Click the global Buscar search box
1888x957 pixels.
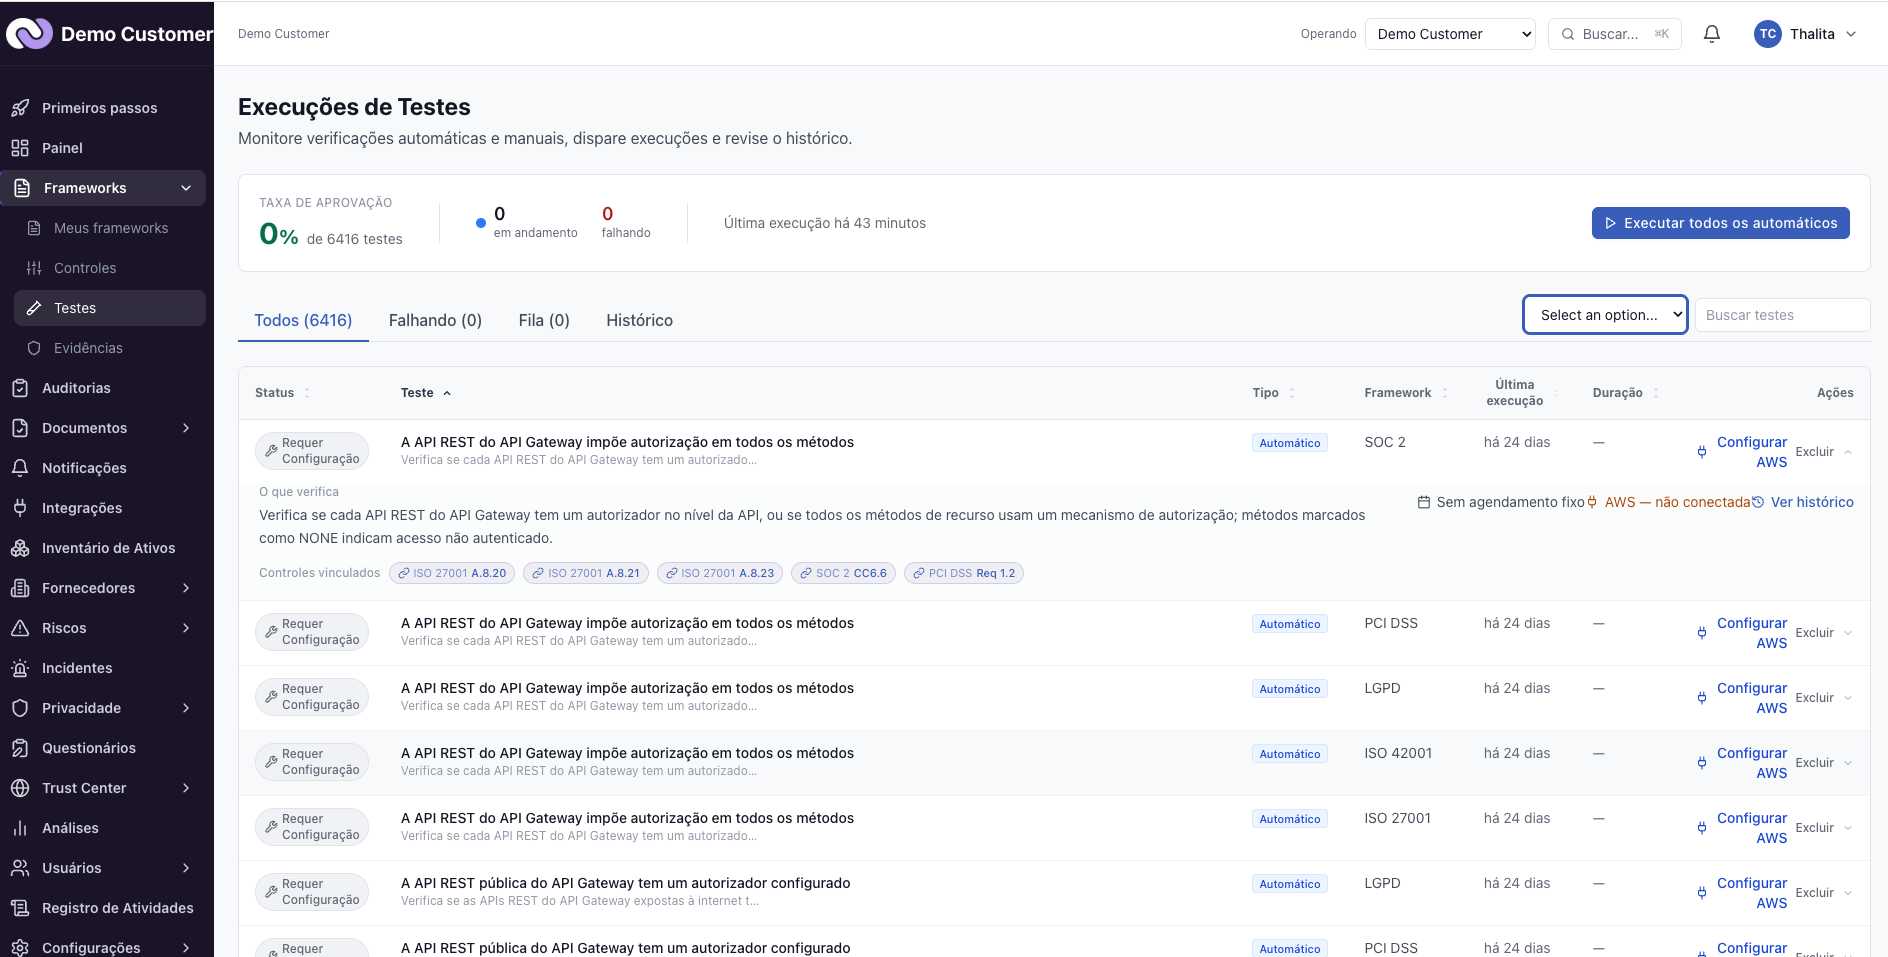[x=1614, y=34]
